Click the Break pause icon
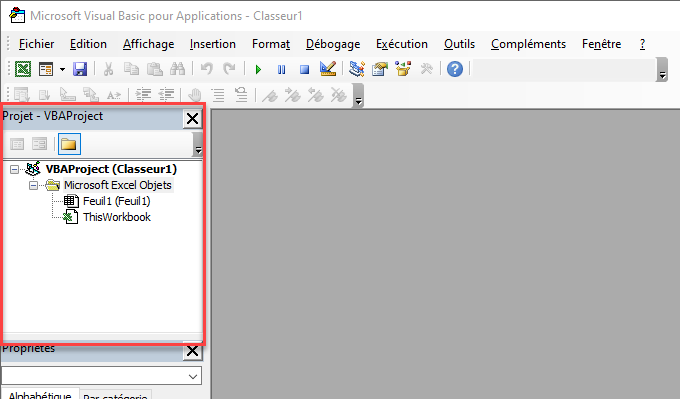 pos(281,69)
